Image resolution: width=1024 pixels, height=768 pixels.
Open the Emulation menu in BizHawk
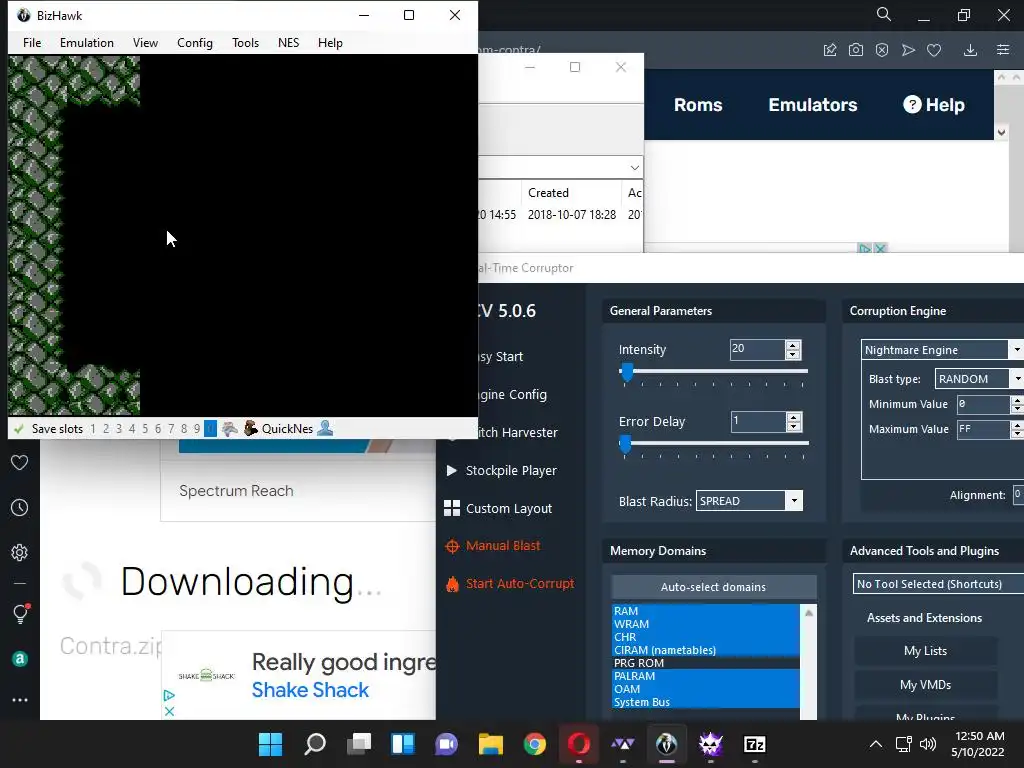[x=87, y=42]
